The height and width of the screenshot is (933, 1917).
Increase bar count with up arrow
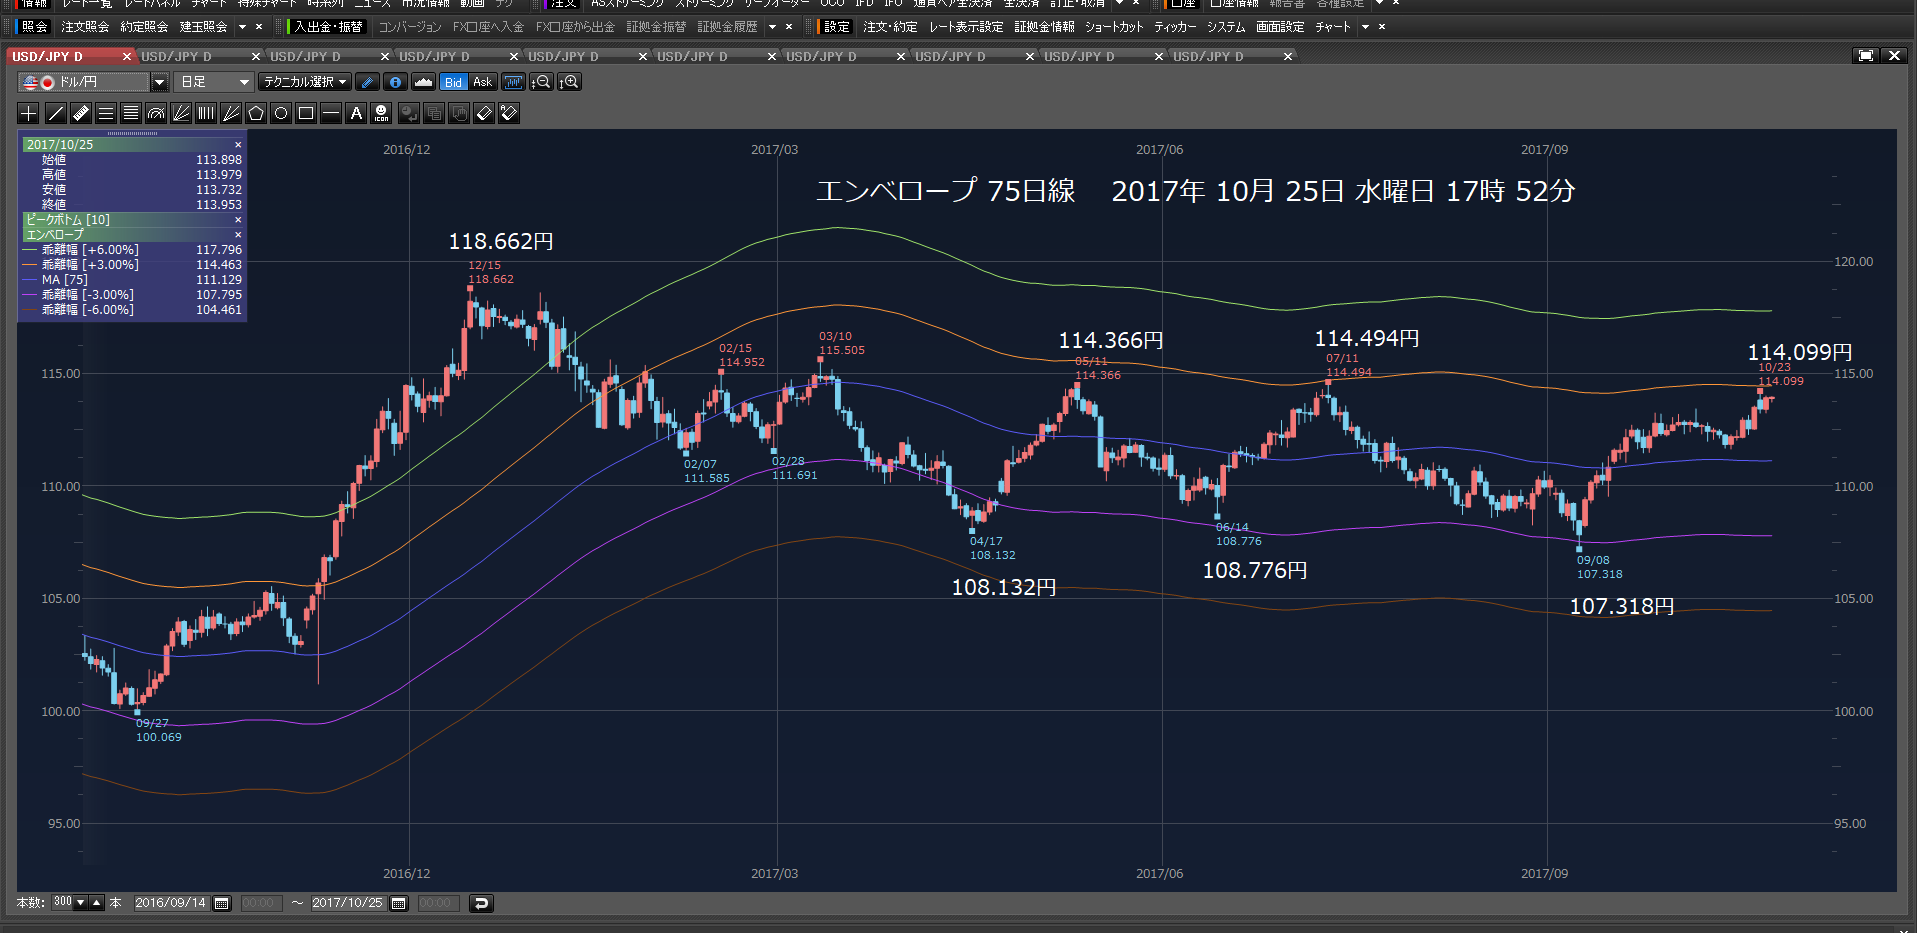click(x=97, y=903)
